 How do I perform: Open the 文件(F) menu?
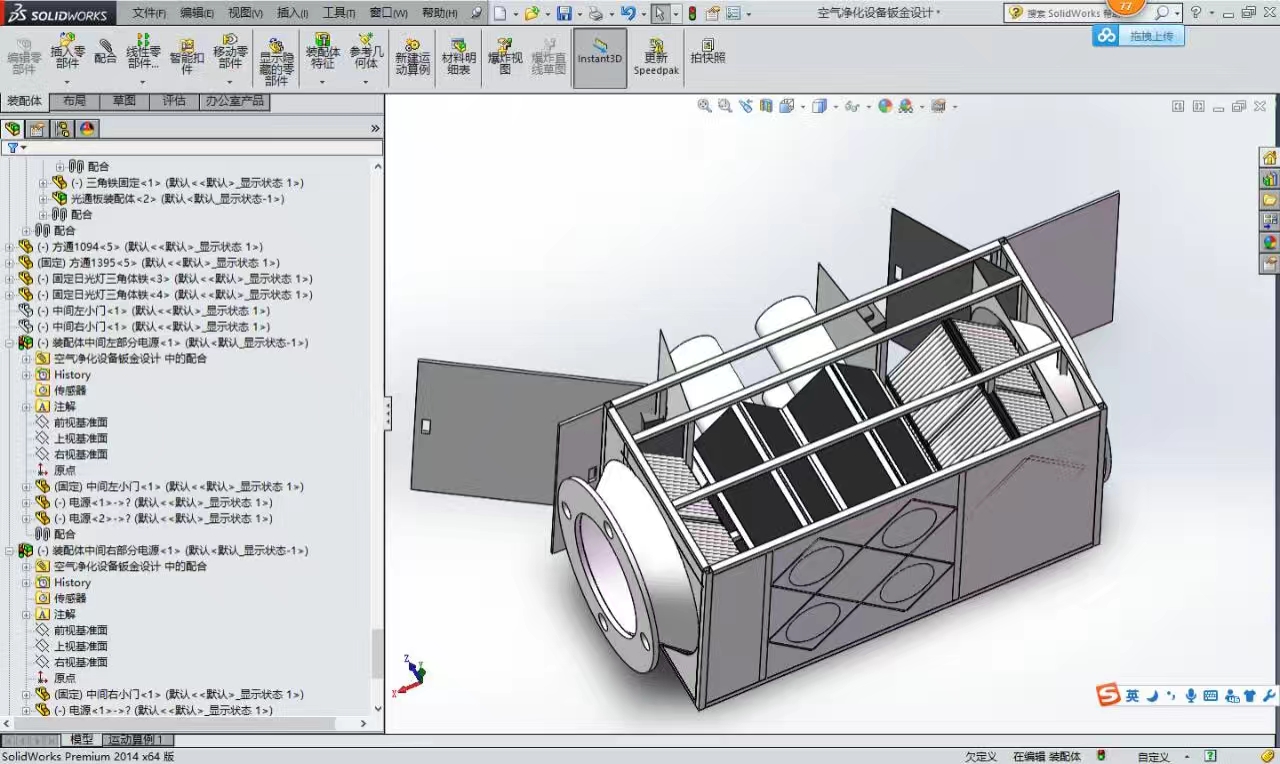tap(149, 13)
